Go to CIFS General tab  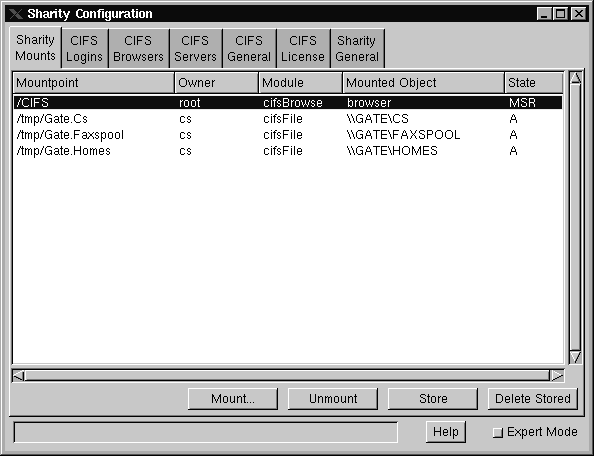249,48
